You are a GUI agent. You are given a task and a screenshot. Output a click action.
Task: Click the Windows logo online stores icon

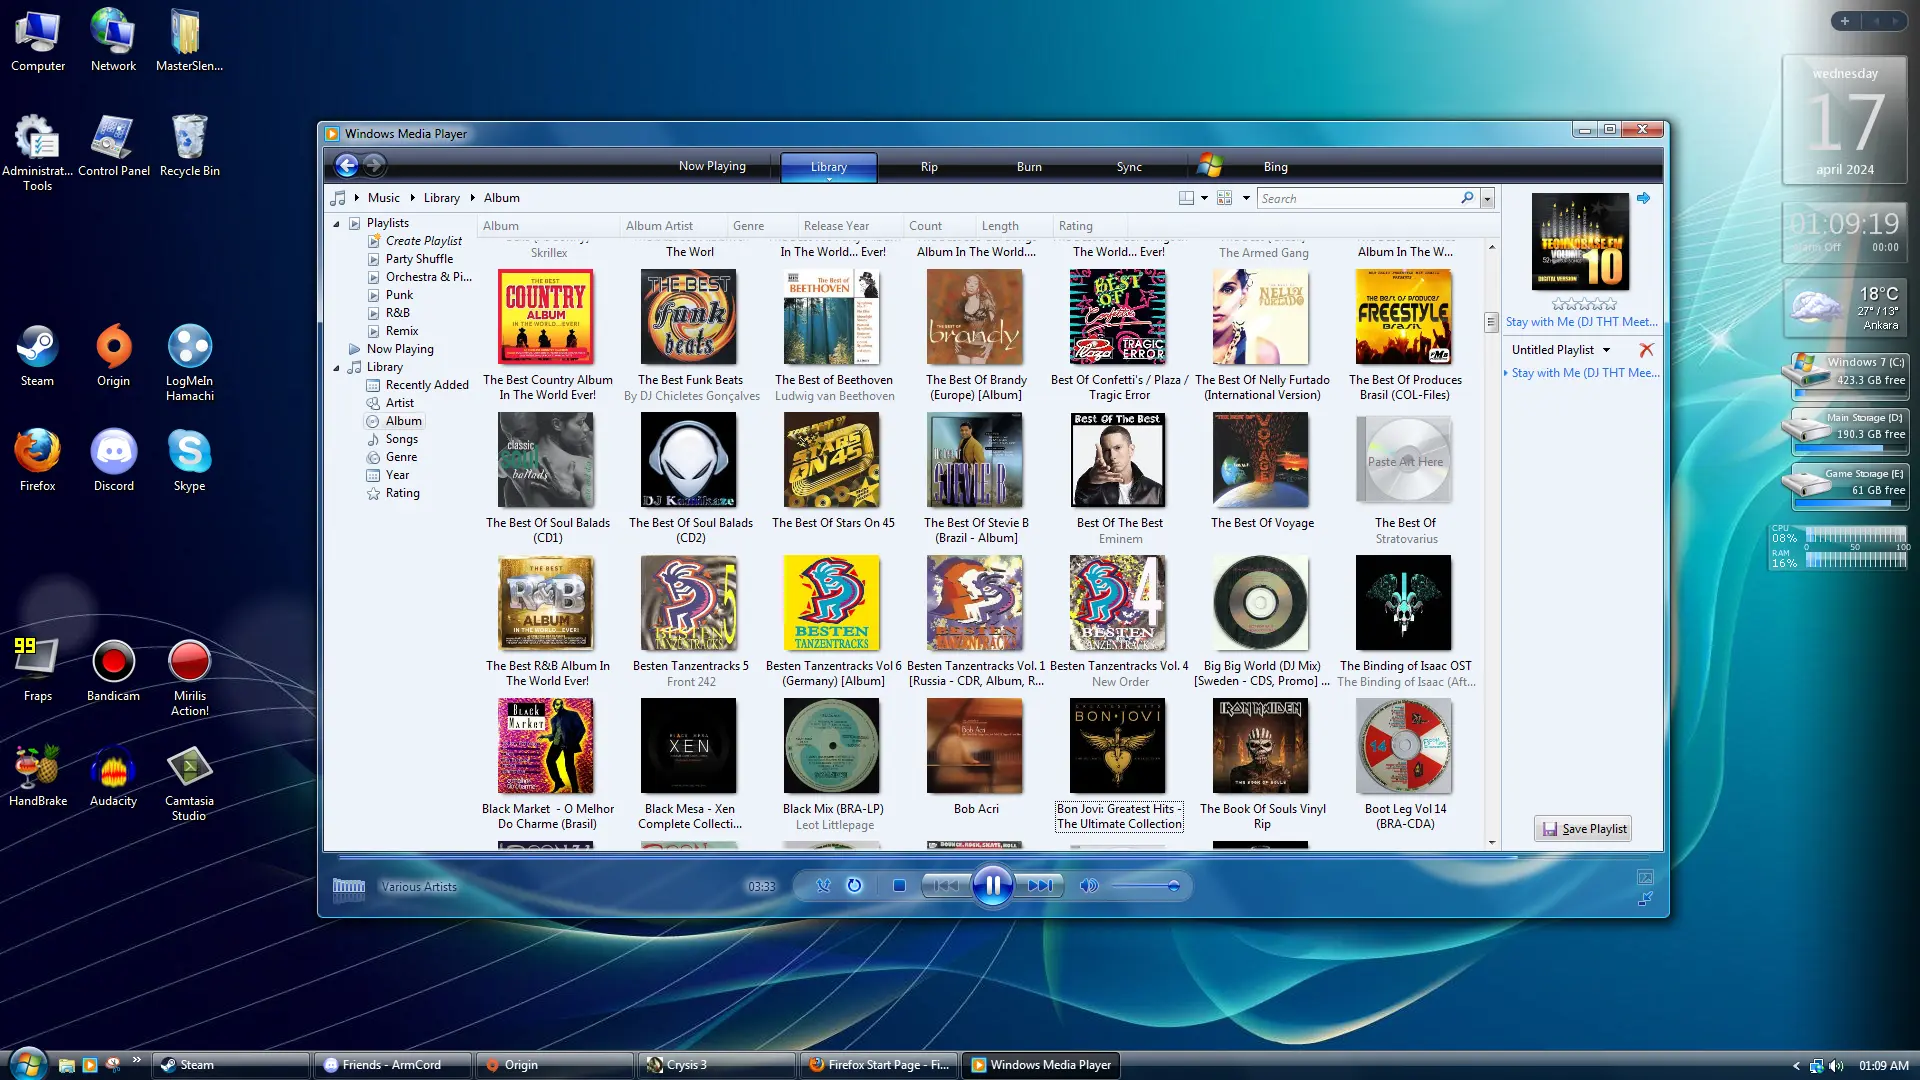1210,166
